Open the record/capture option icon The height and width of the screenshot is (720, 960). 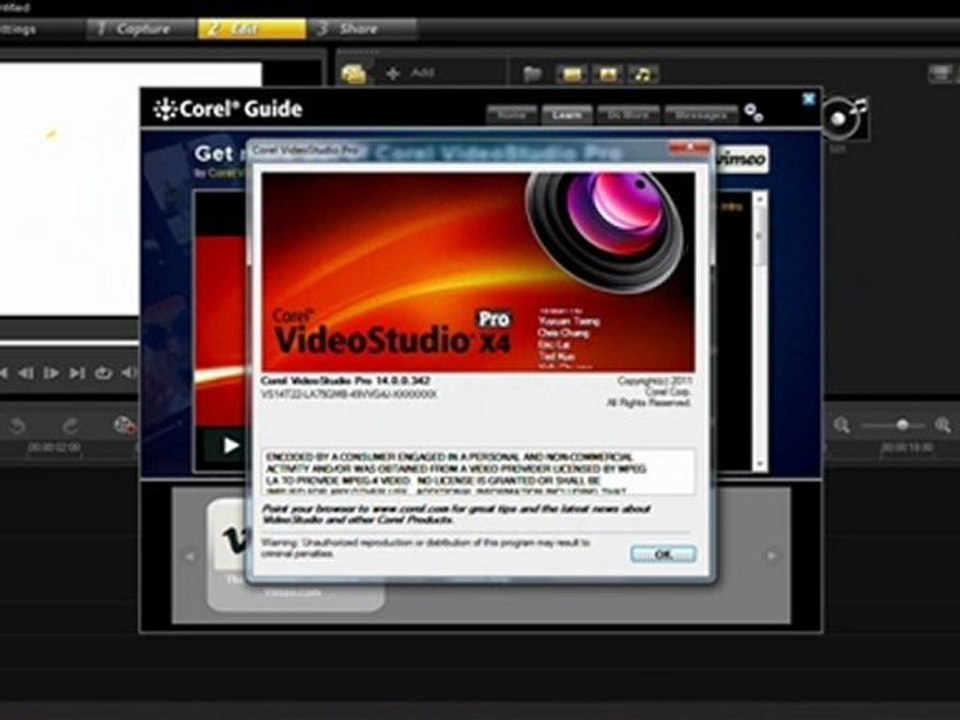[124, 425]
